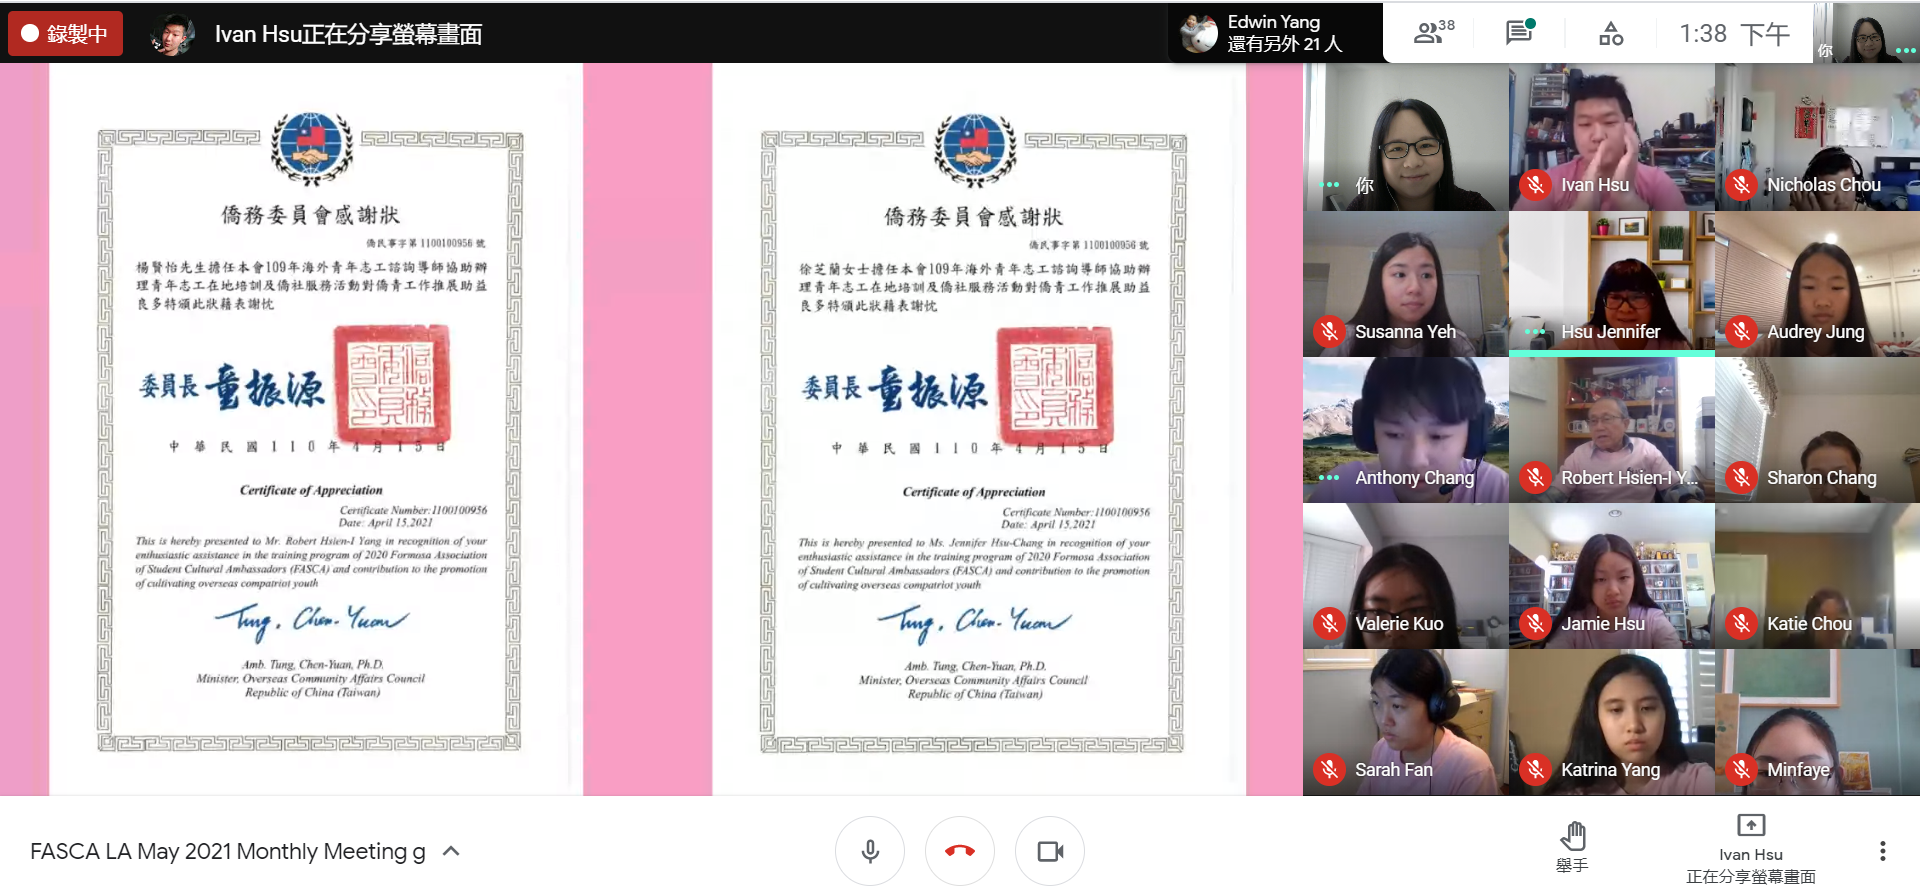Click the FASCA LA May 2021 meeting title
This screenshot has width=1920, height=894.
tap(227, 851)
